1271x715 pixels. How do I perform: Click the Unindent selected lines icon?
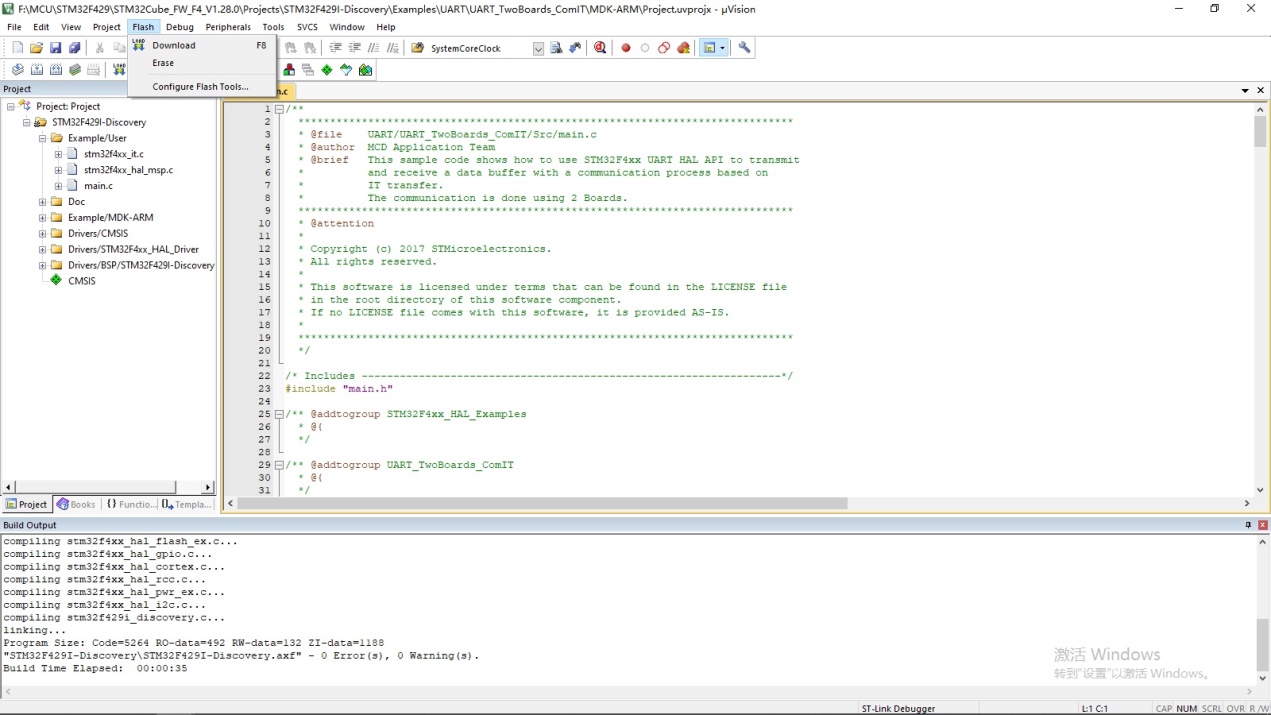(354, 48)
